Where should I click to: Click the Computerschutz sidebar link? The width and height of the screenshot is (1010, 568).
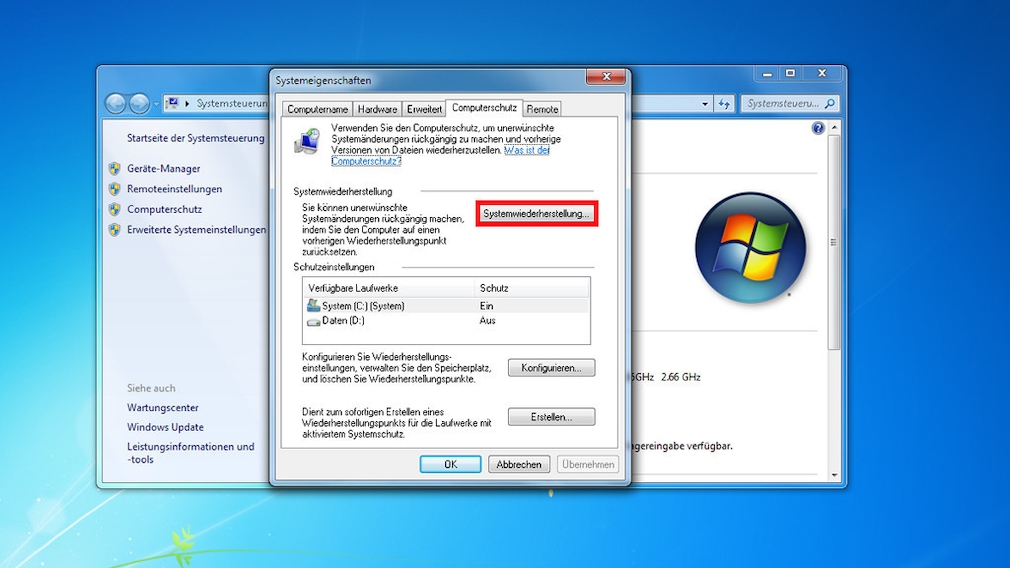coord(164,209)
